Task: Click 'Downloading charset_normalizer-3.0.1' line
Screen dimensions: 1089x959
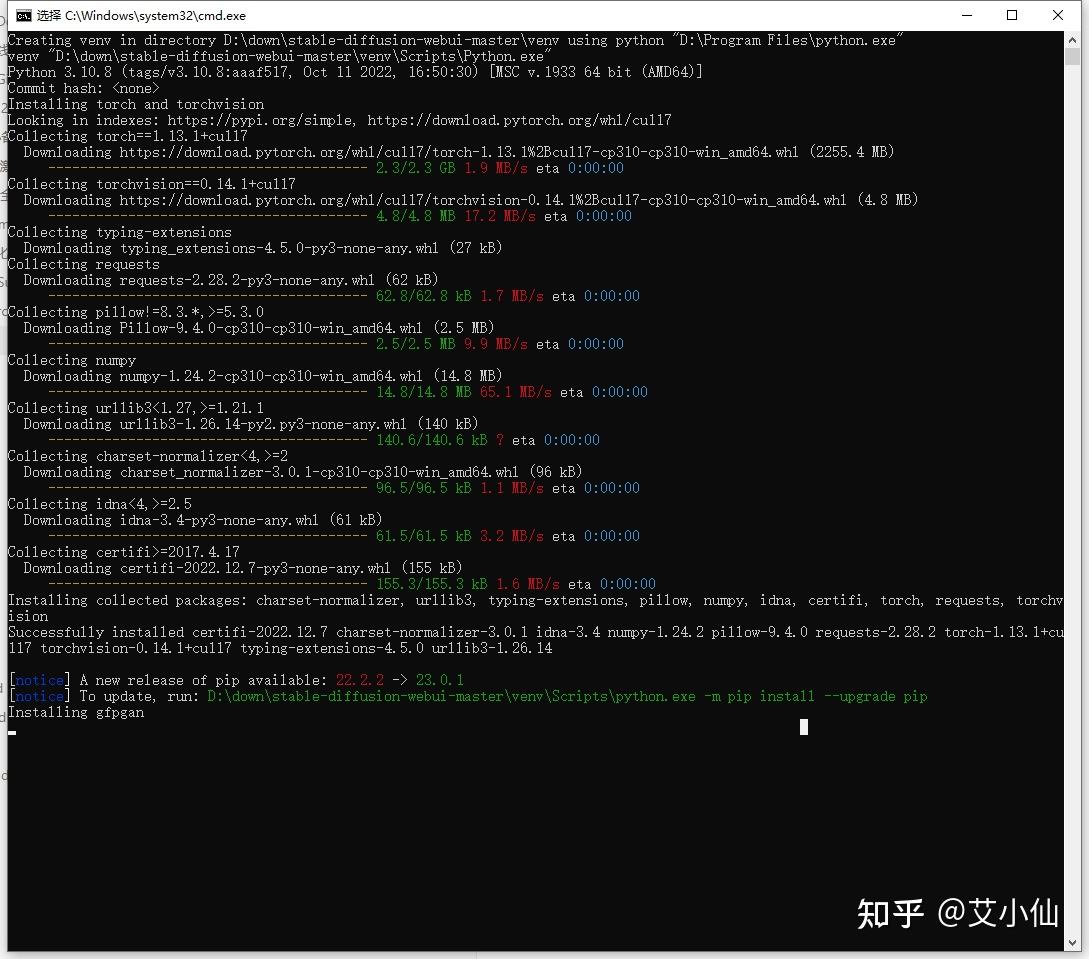Action: coord(303,472)
